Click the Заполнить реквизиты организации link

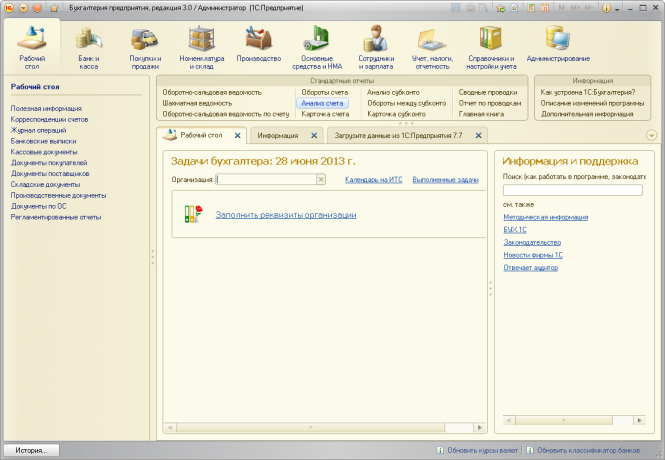click(x=286, y=215)
